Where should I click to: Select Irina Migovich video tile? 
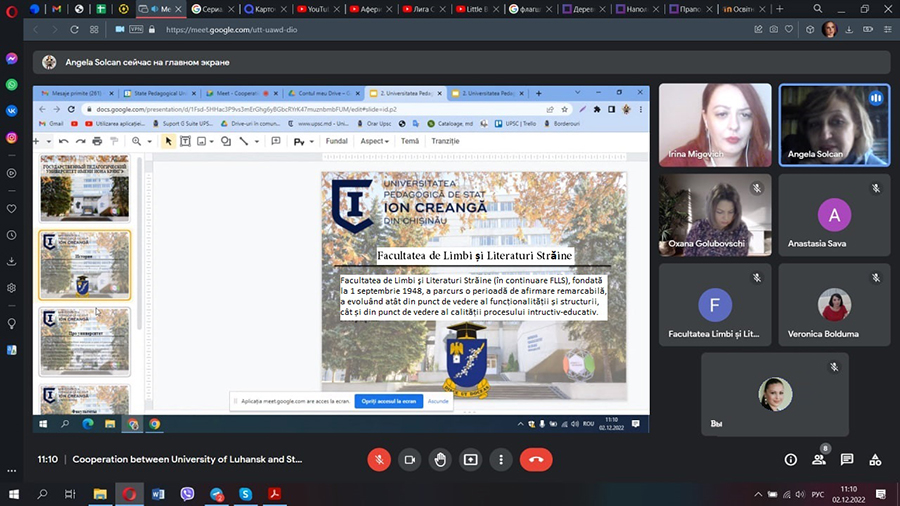coord(715,125)
